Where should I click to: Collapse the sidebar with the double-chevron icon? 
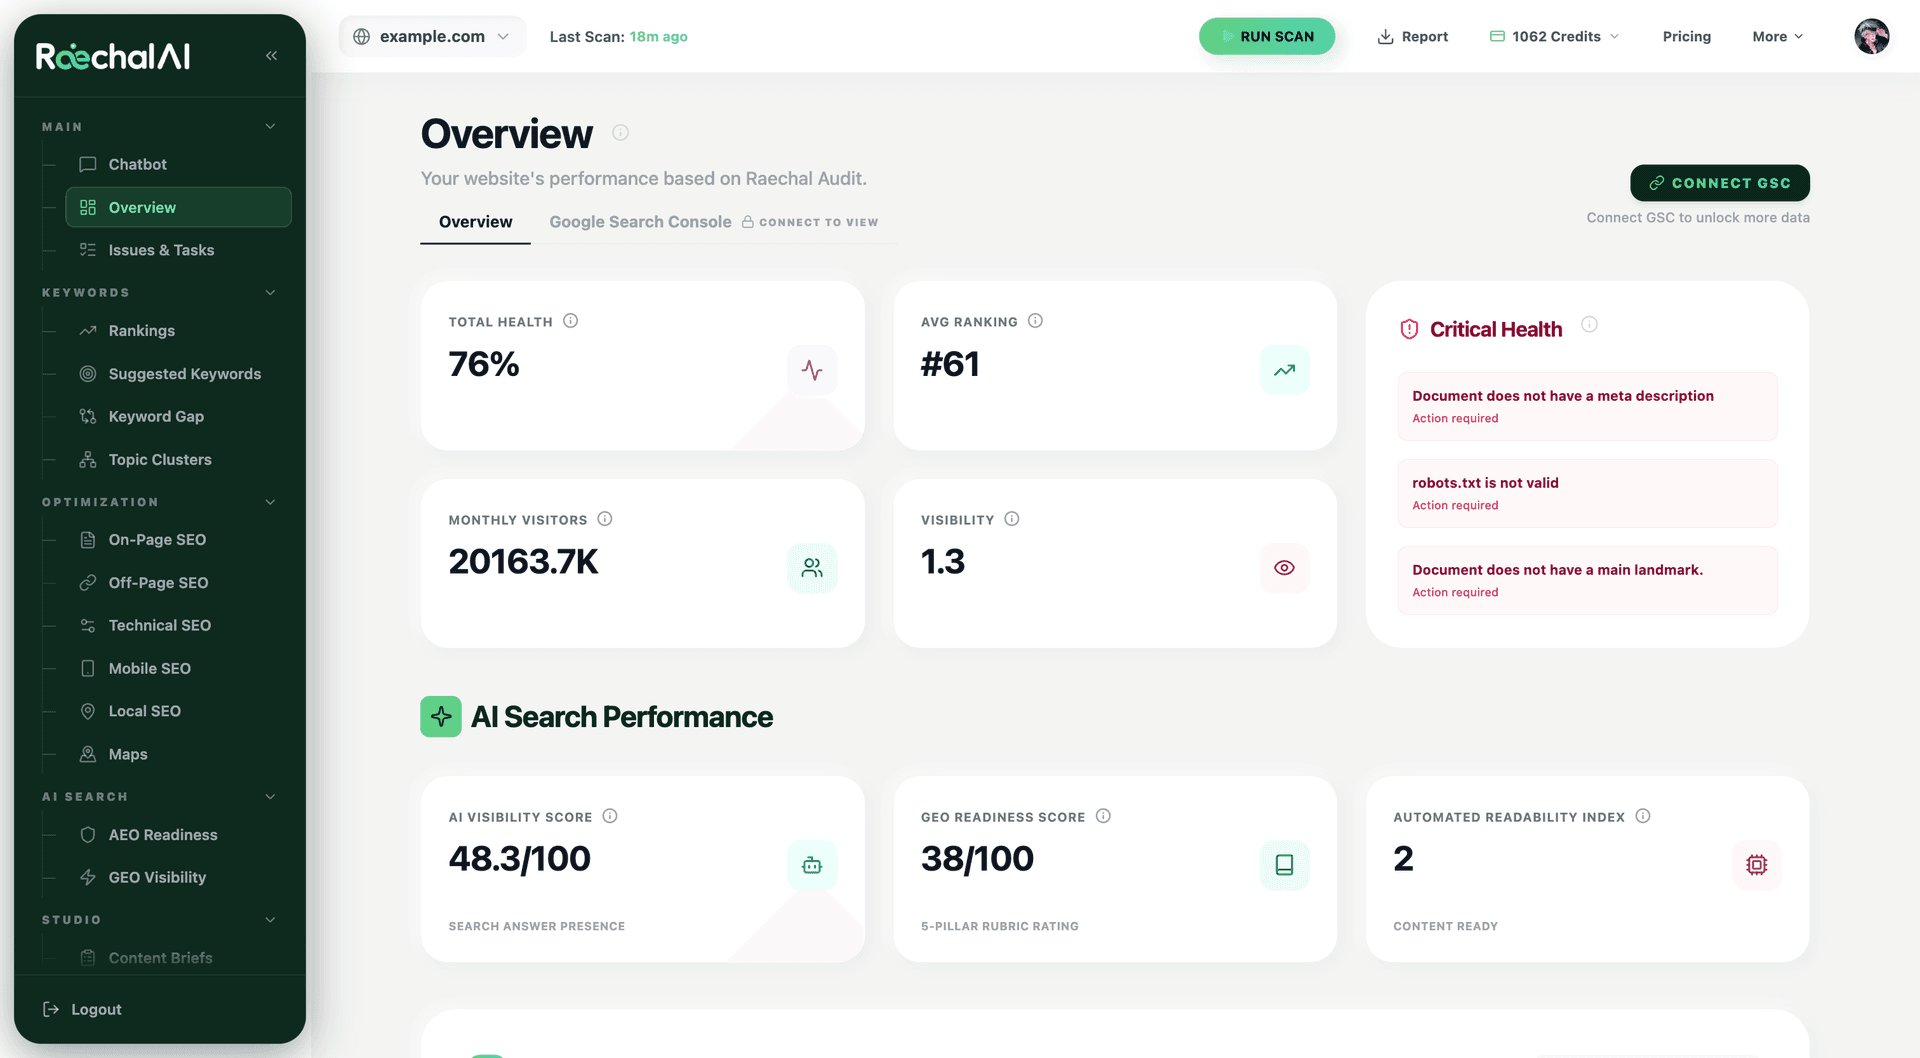(x=271, y=56)
